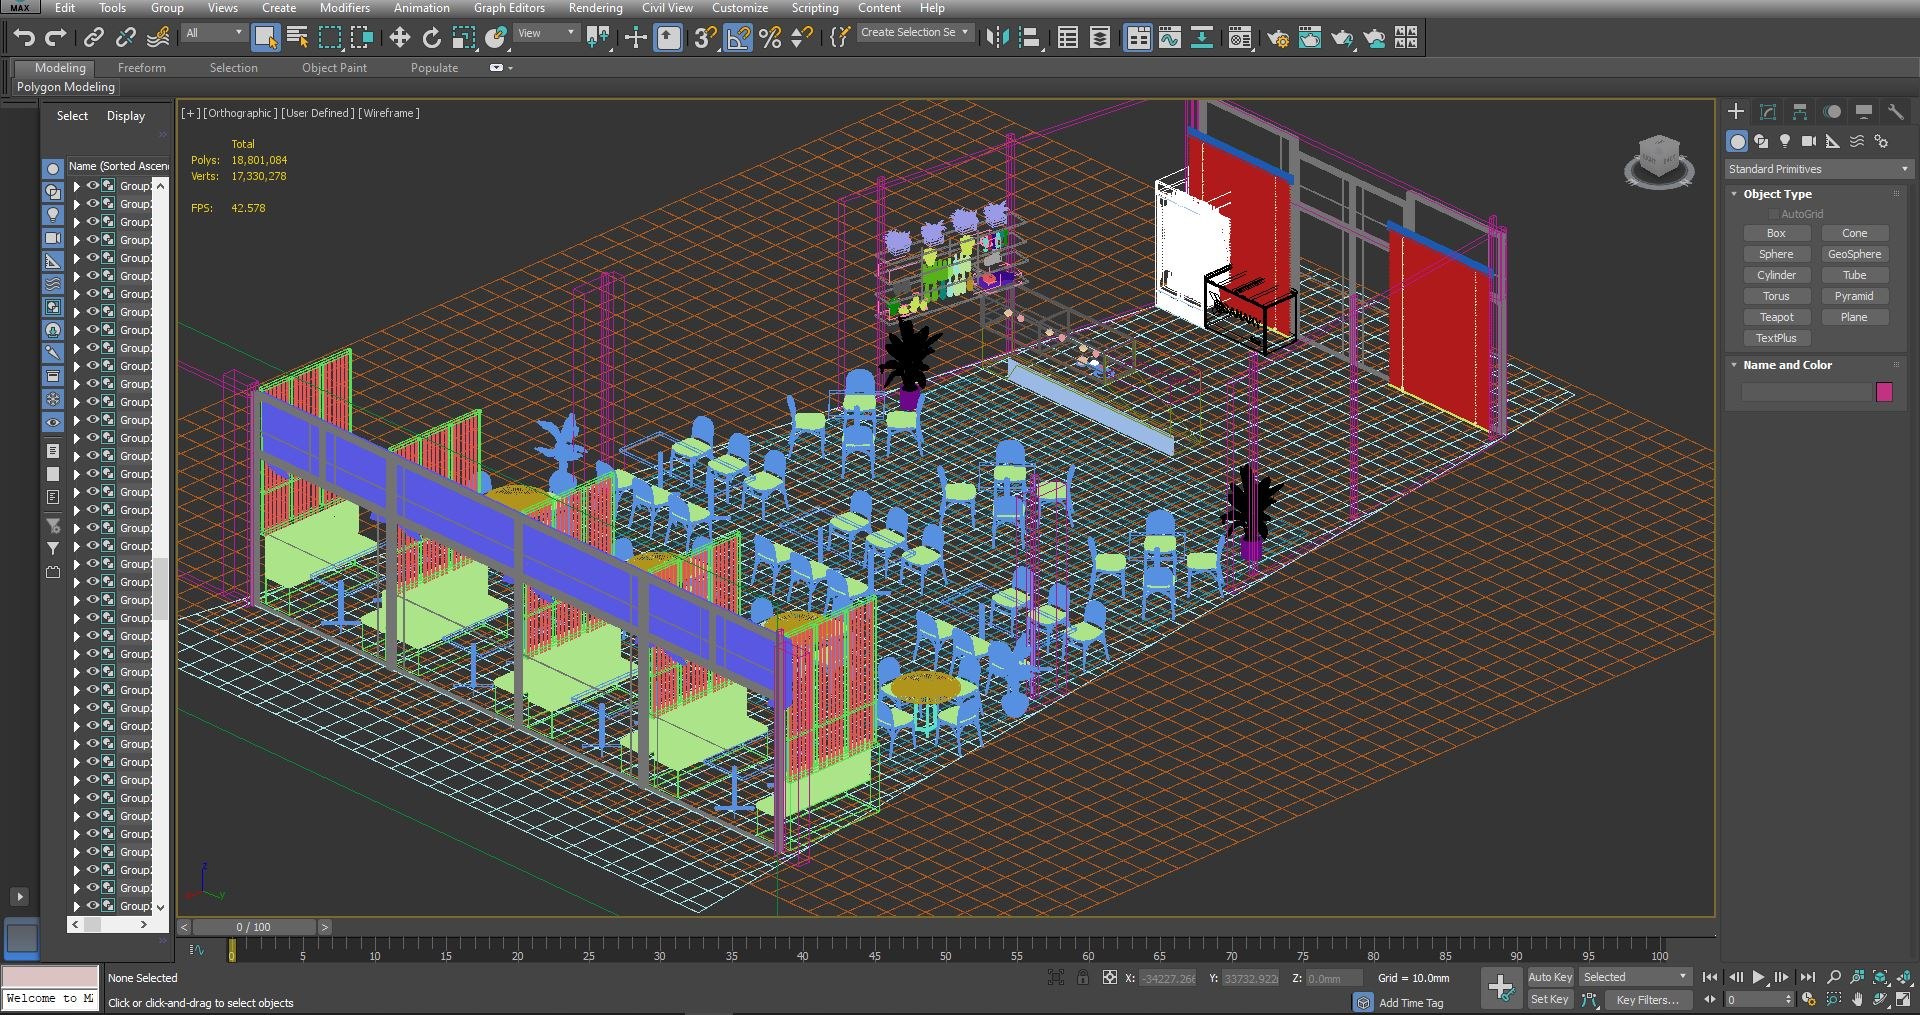The height and width of the screenshot is (1015, 1920).
Task: Play the animation
Action: click(1758, 977)
